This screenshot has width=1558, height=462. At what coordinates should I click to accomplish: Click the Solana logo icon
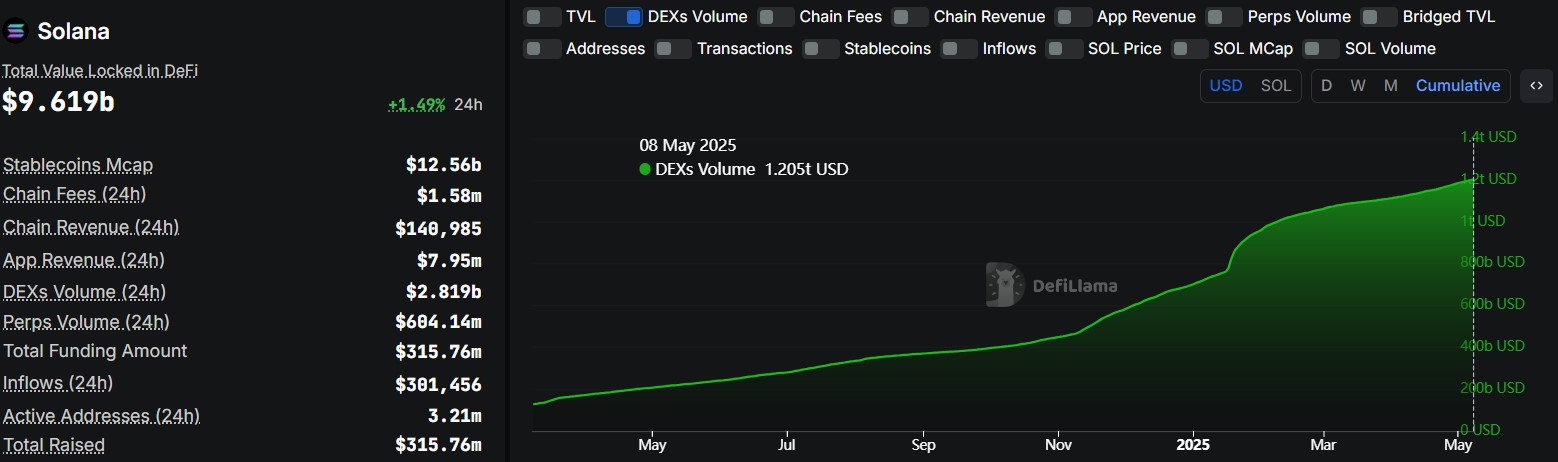pos(15,31)
